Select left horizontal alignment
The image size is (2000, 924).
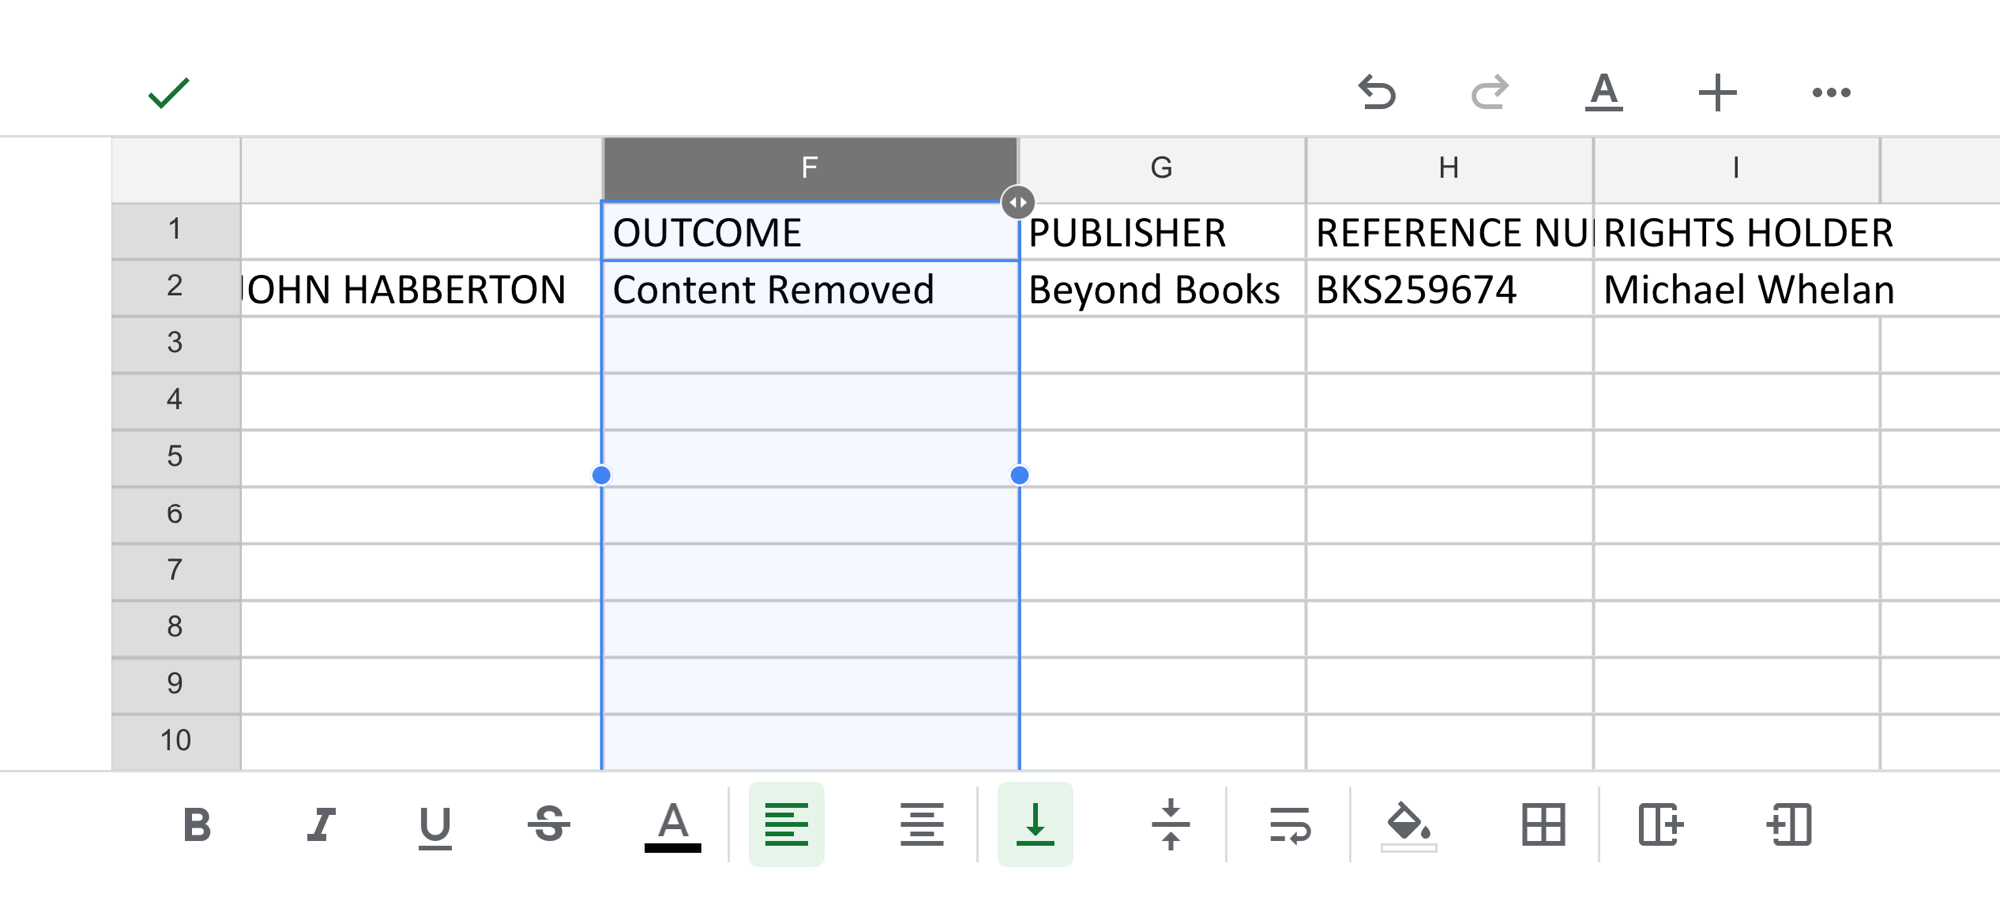pyautogui.click(x=786, y=825)
